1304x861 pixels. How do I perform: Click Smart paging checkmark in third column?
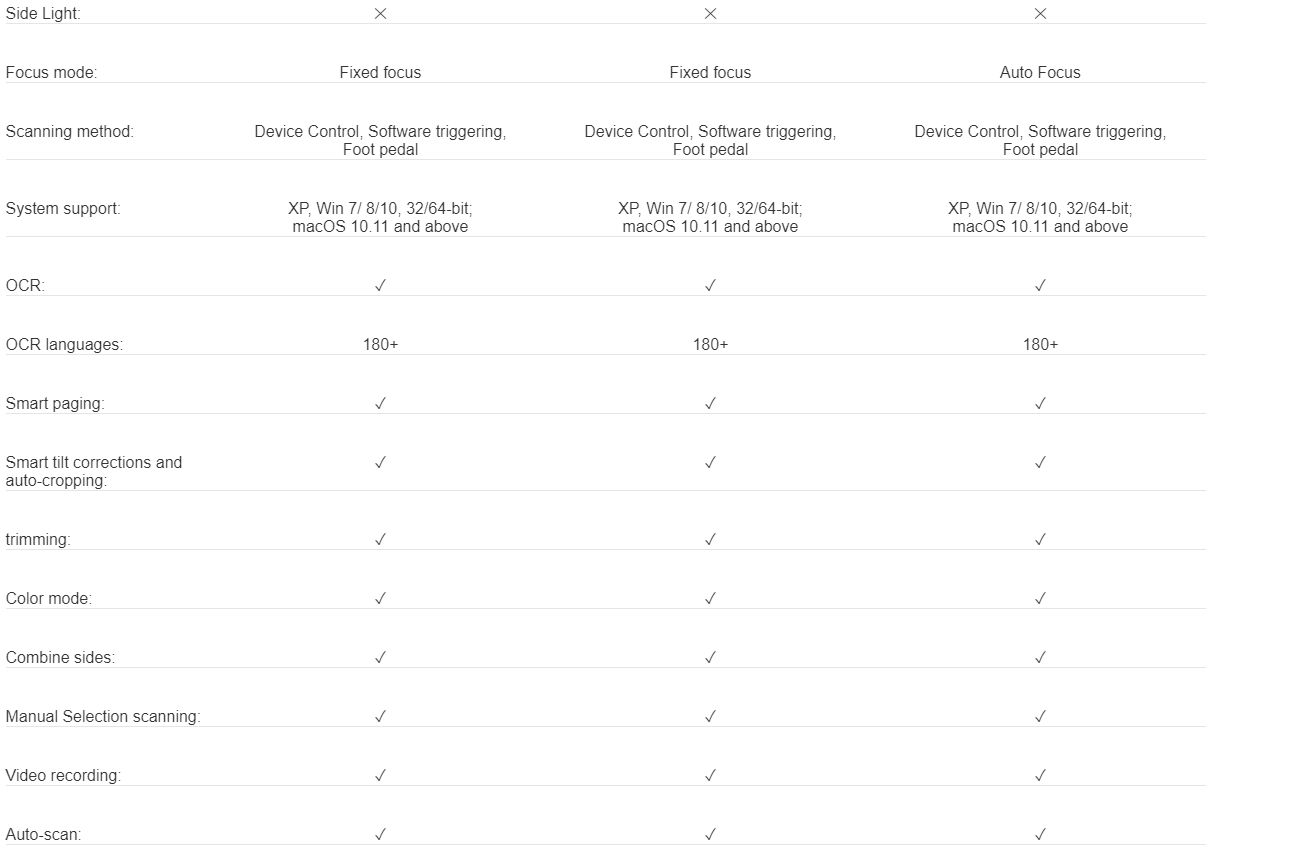[1040, 403]
